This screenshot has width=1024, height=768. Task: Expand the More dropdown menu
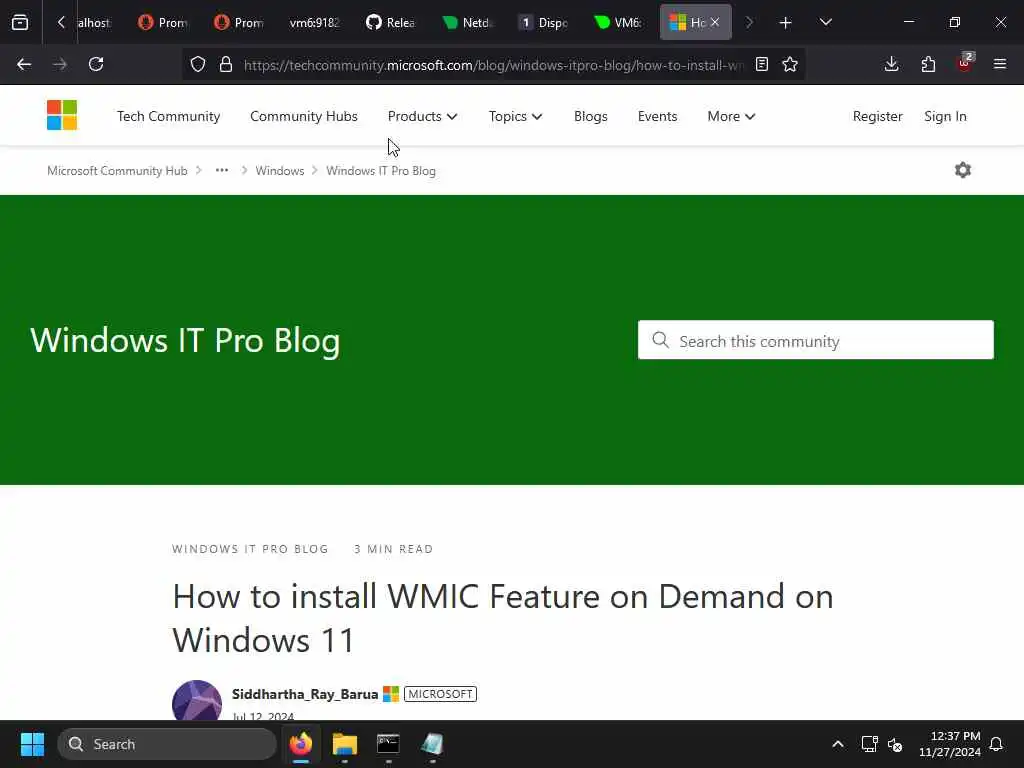731,116
